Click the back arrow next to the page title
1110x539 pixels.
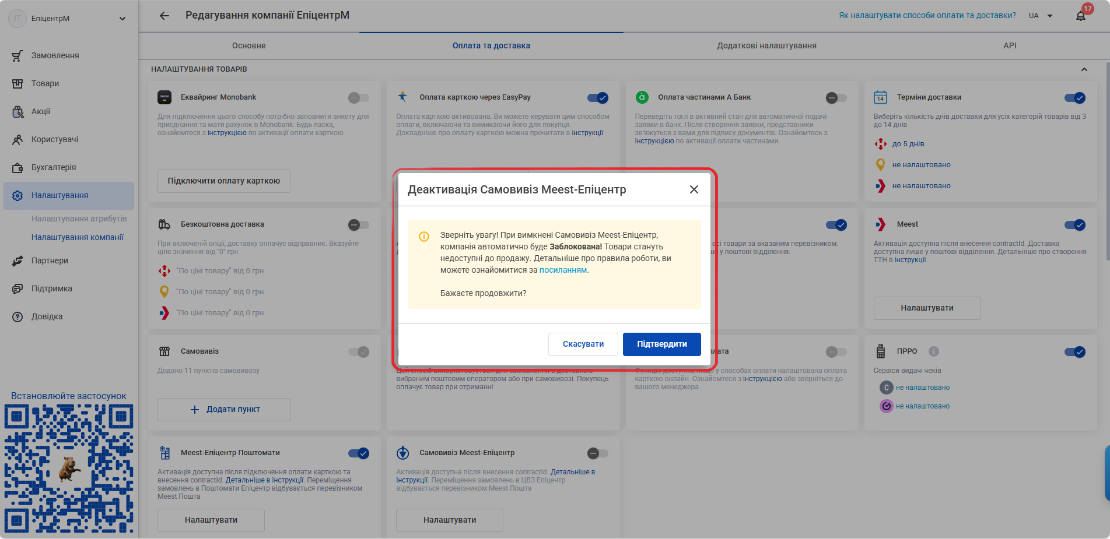tap(164, 16)
